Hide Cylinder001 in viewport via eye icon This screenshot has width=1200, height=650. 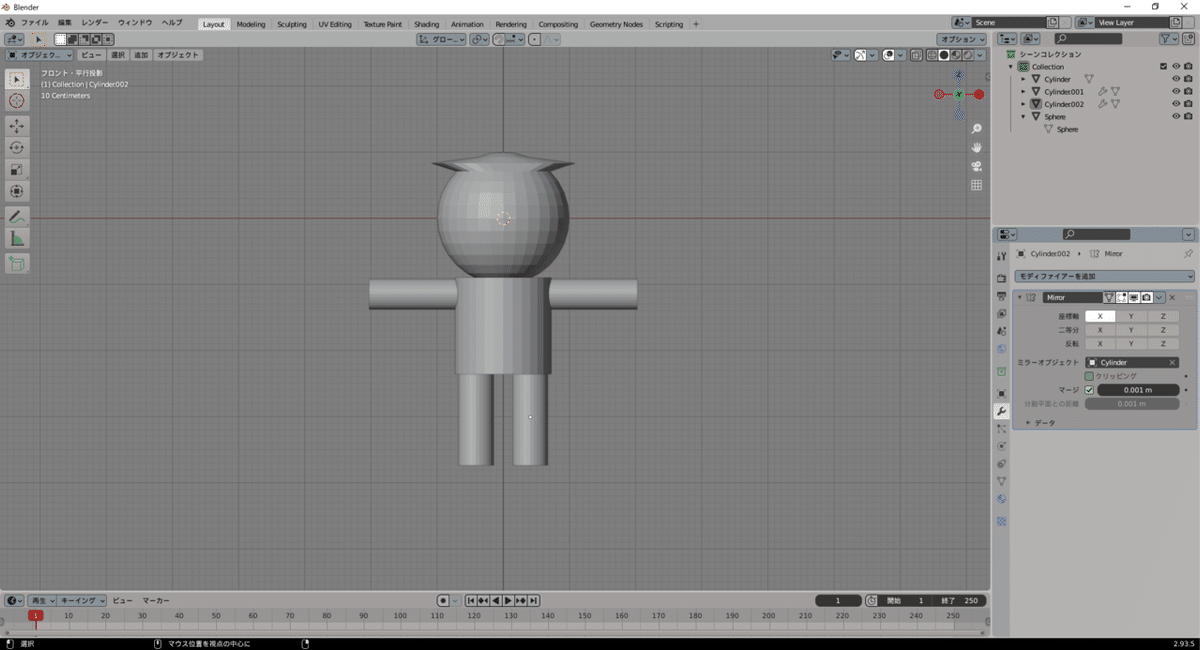(1175, 92)
